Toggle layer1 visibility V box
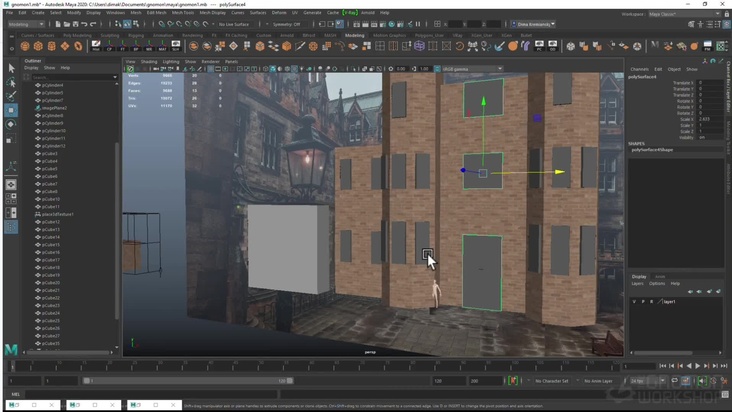The image size is (732, 412). [x=634, y=301]
